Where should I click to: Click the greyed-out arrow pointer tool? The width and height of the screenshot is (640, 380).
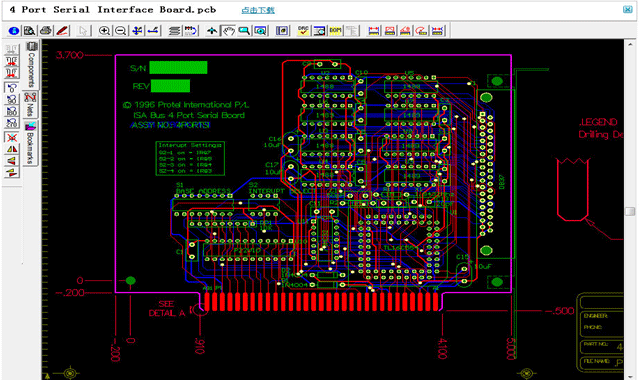pyautogui.click(x=83, y=31)
